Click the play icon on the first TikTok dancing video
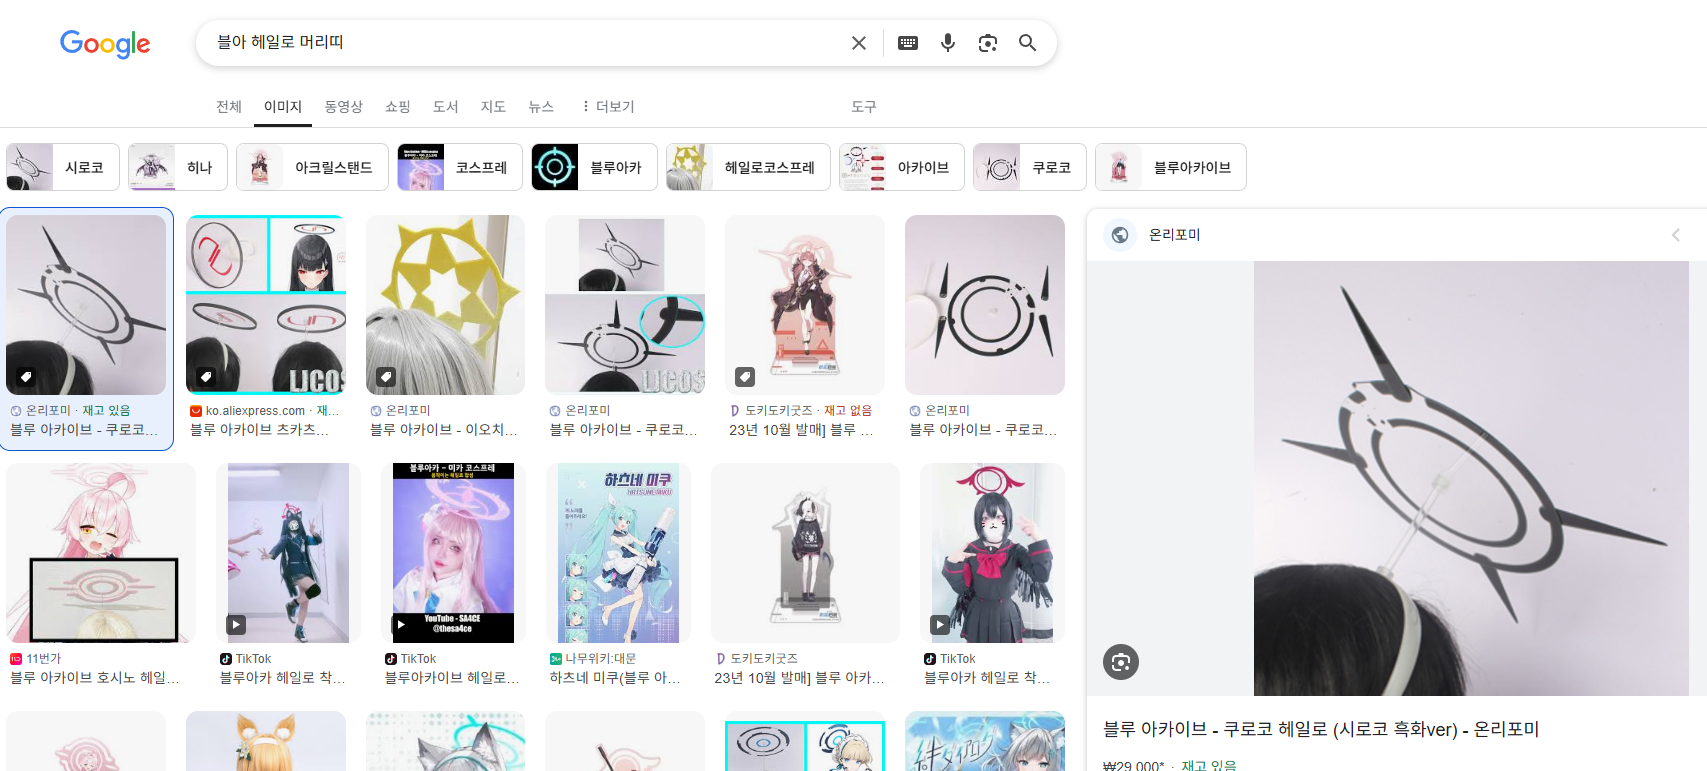This screenshot has width=1707, height=771. point(236,625)
